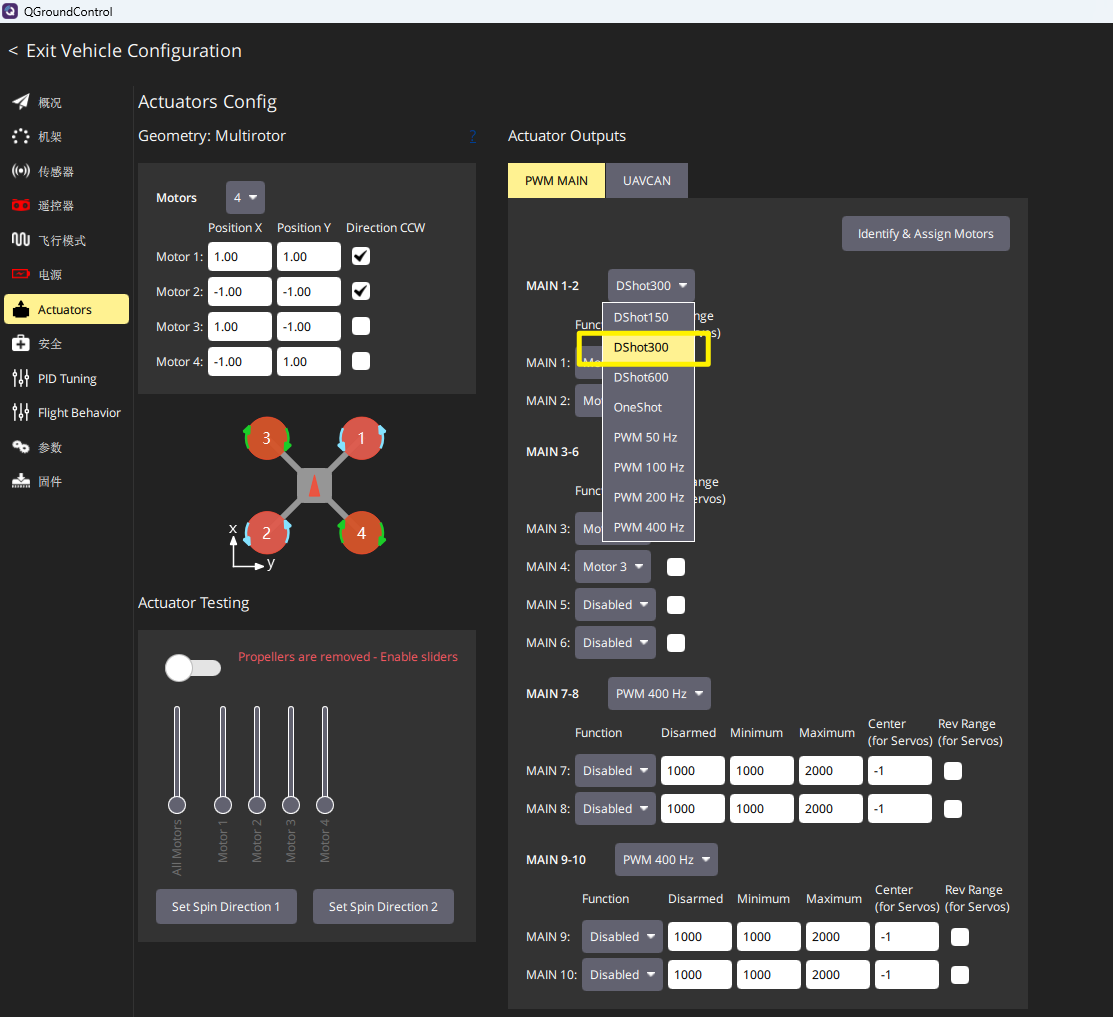
Task: Select DShot300 from the protocol list
Action: [x=648, y=347]
